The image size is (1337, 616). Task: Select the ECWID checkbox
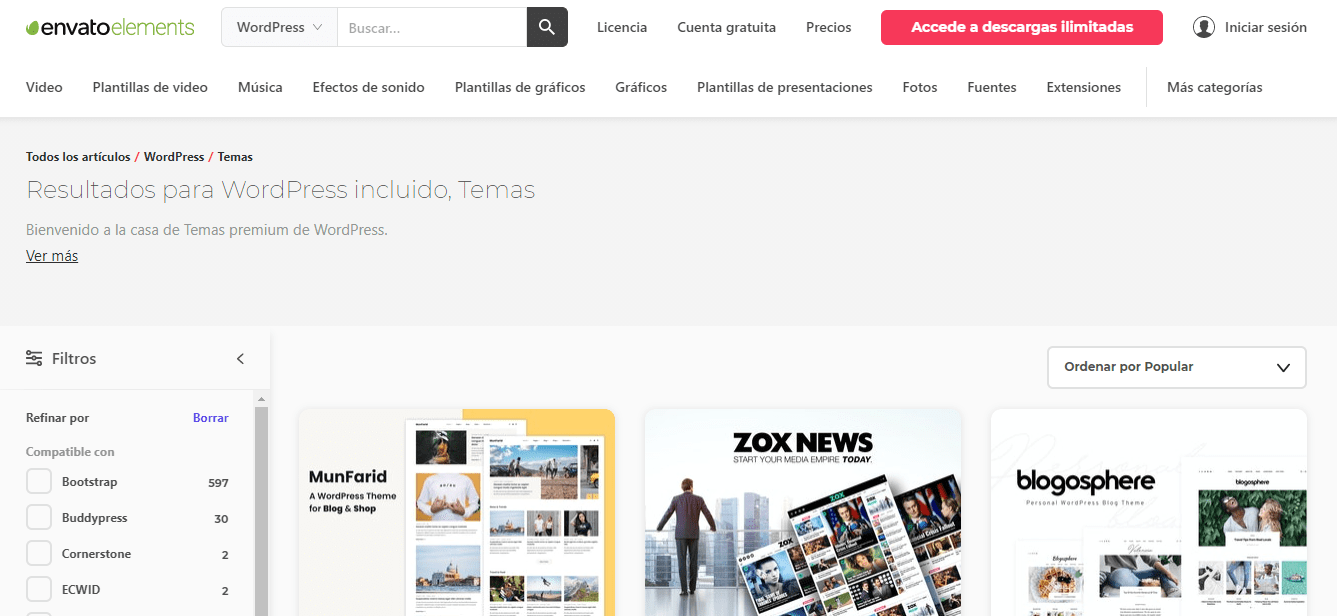pos(39,590)
